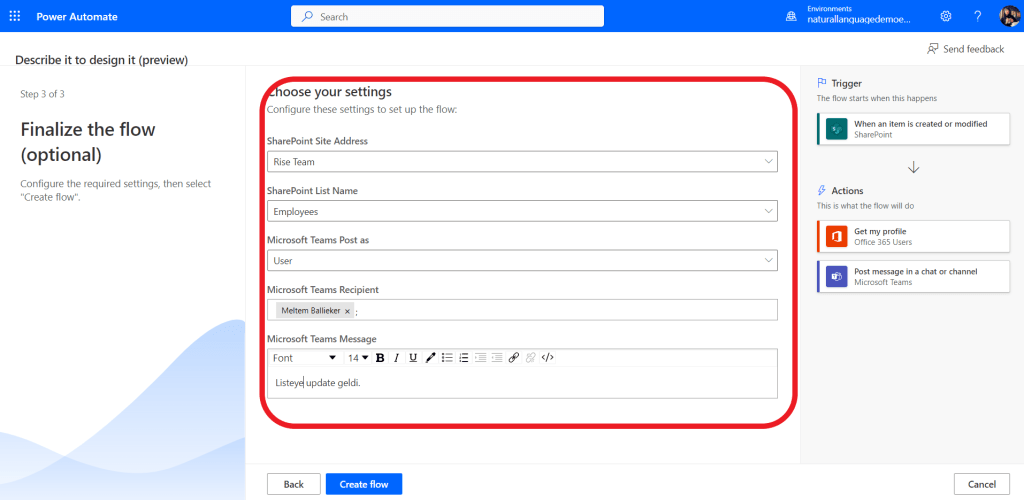Open the text highlight color picker
Image resolution: width=1024 pixels, height=500 pixels.
tap(430, 358)
